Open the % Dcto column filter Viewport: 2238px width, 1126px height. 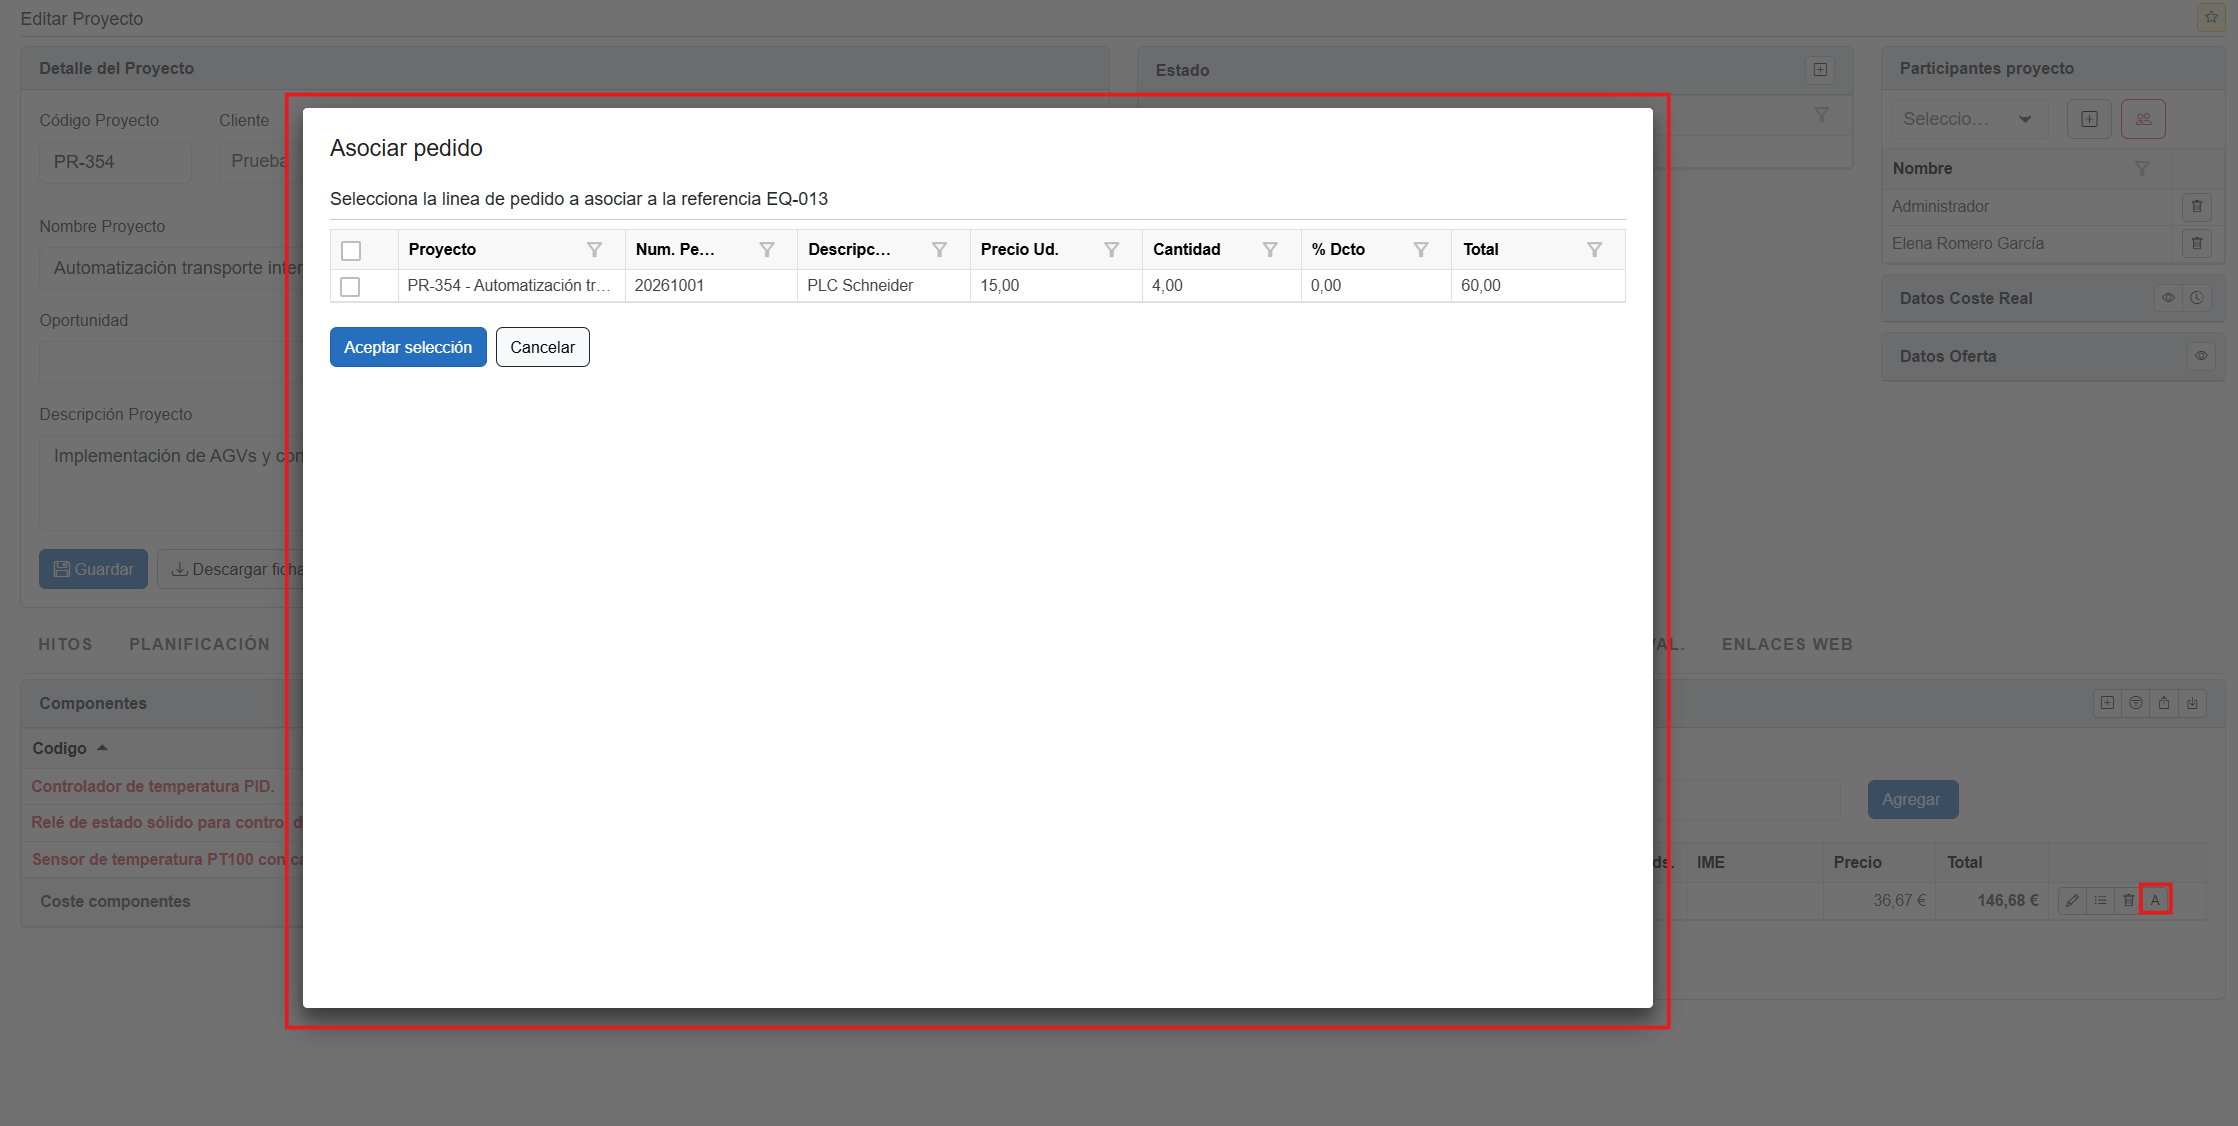pos(1420,250)
